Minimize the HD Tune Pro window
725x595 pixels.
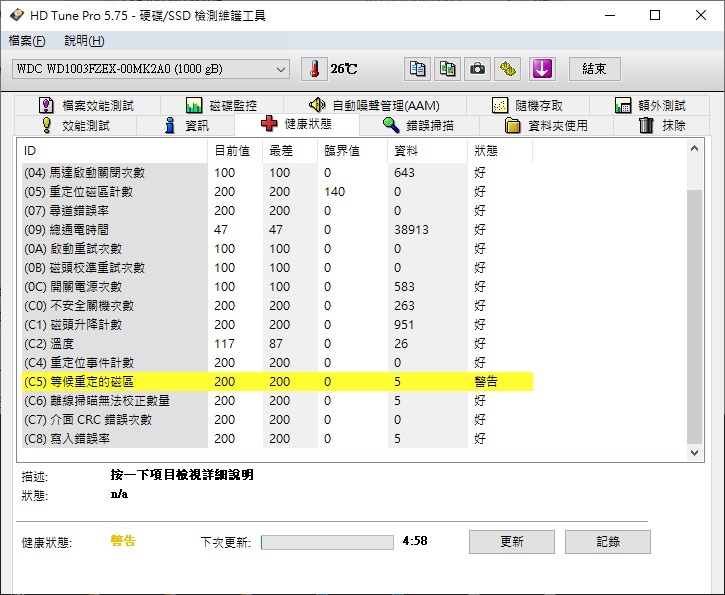coord(610,15)
